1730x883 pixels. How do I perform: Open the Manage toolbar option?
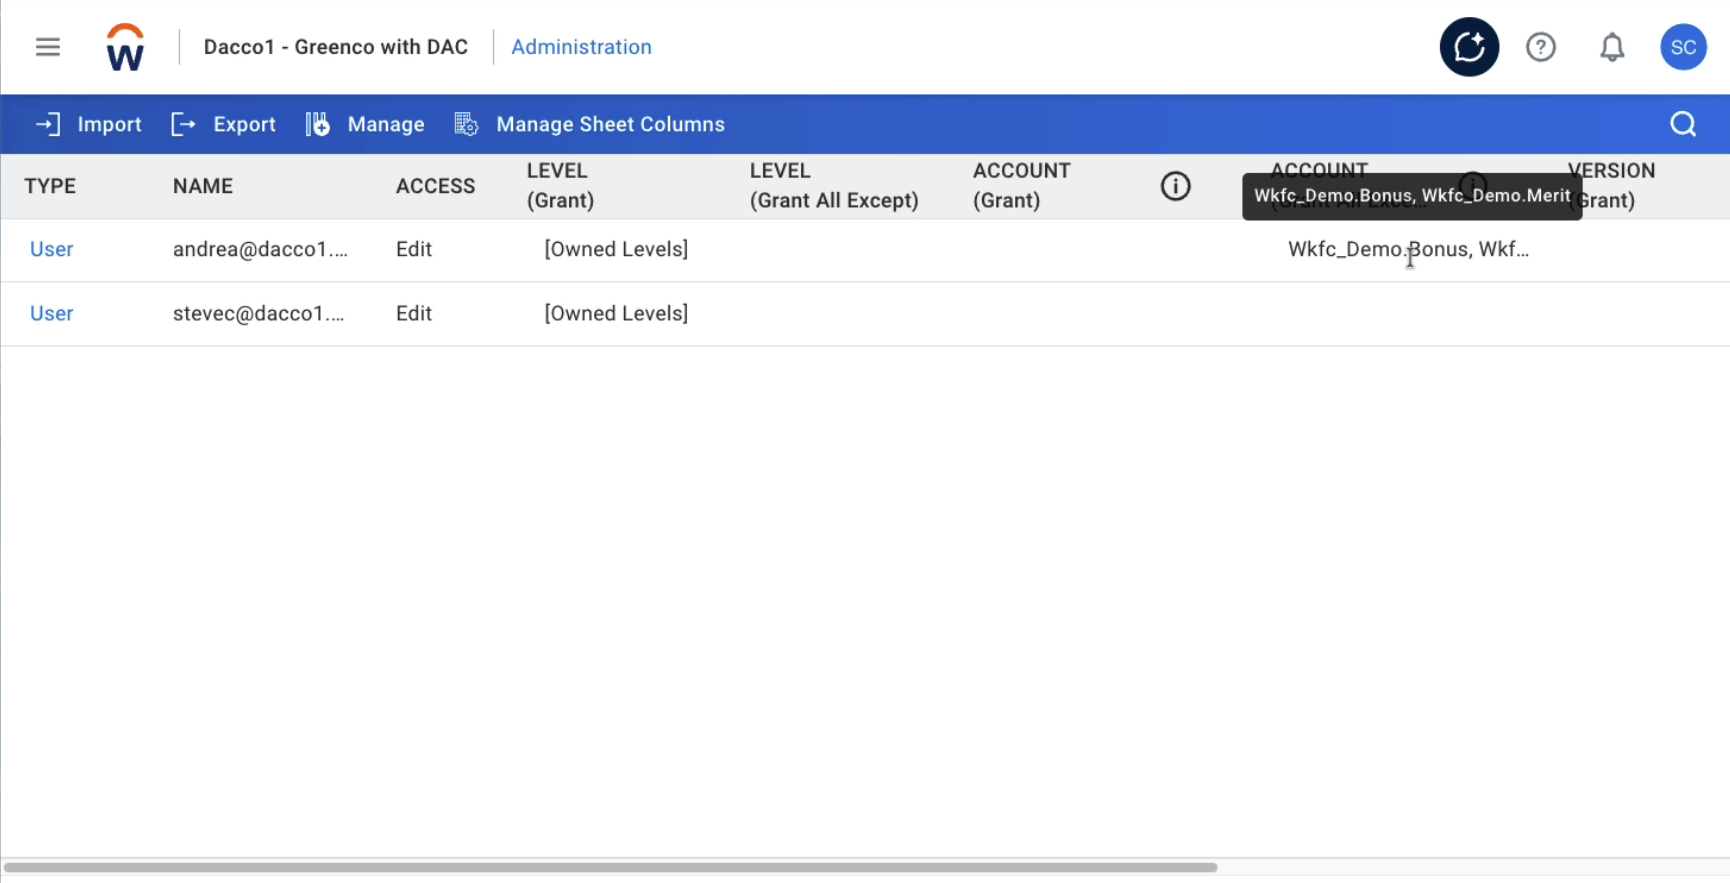(366, 124)
